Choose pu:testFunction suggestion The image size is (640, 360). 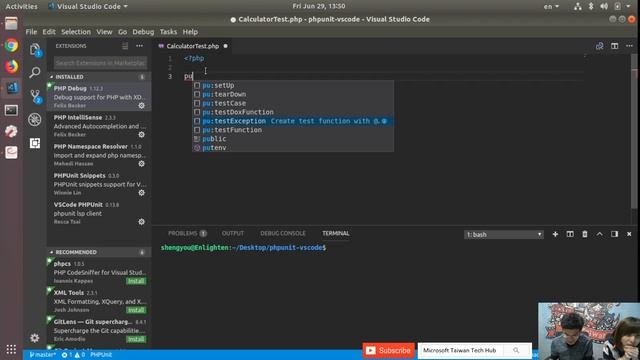293,130
